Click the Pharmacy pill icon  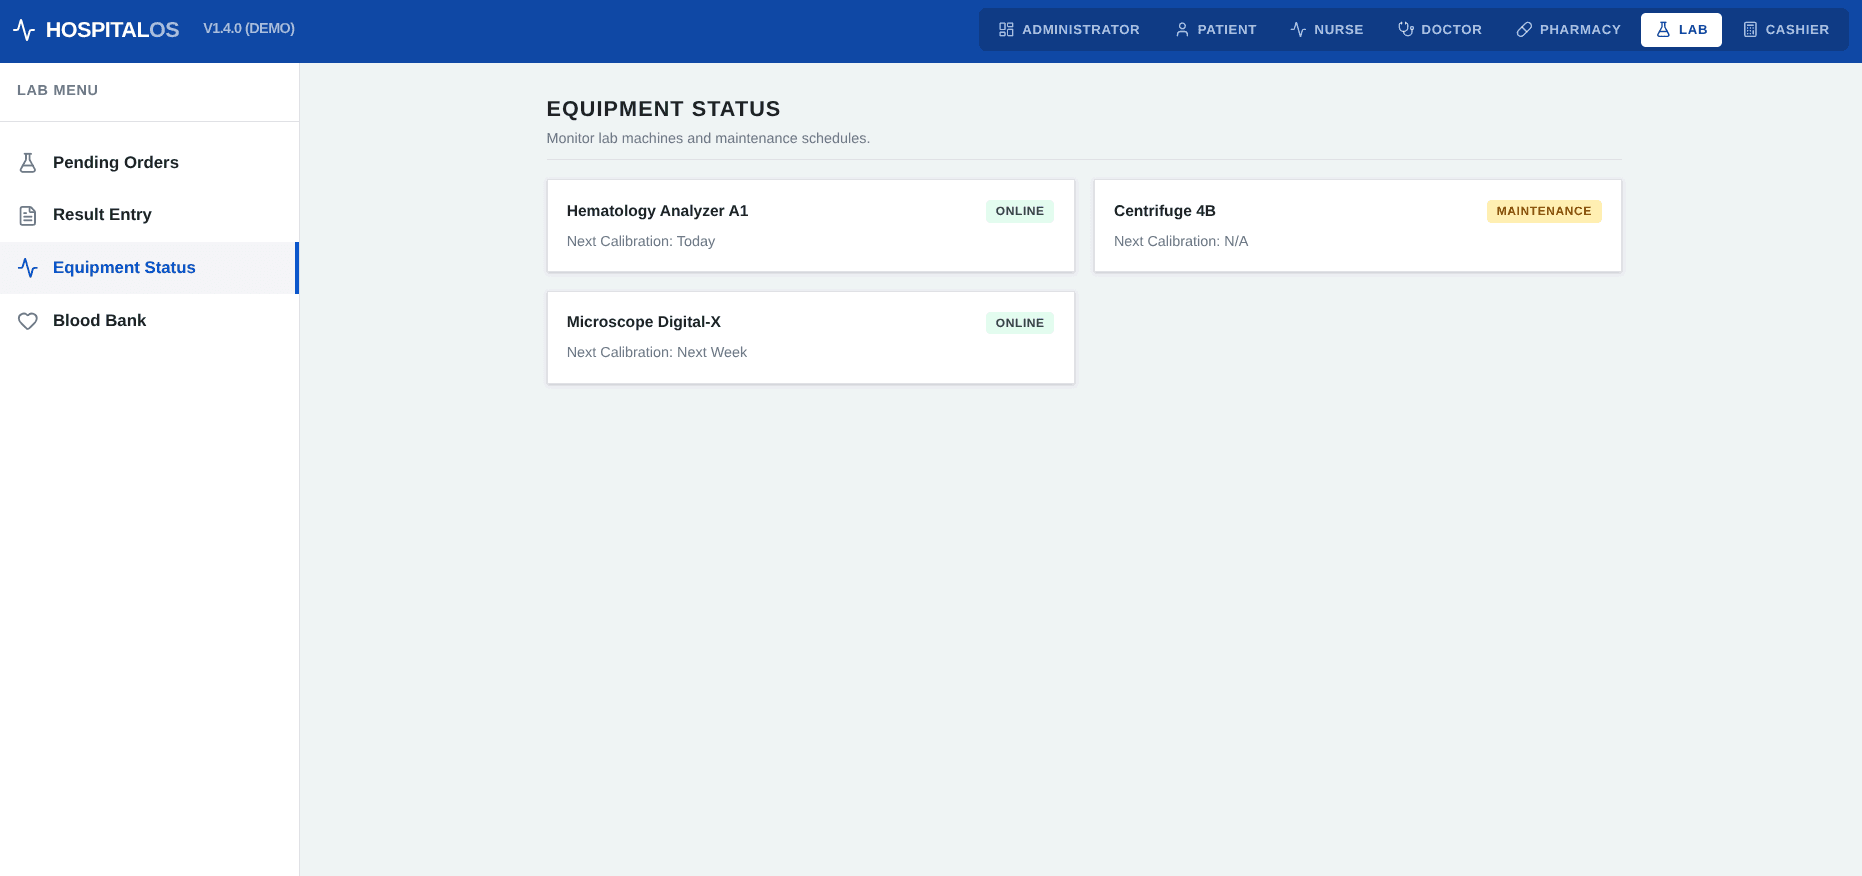coord(1524,30)
